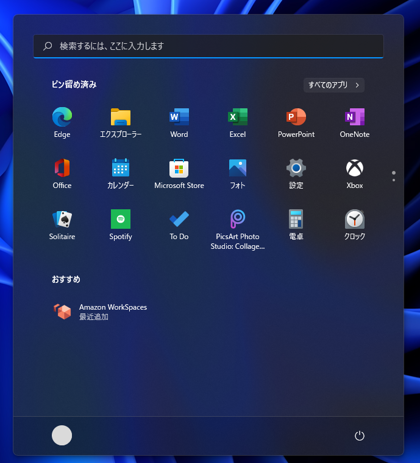The height and width of the screenshot is (463, 420).
Task: Click the power button icon
Action: [359, 436]
